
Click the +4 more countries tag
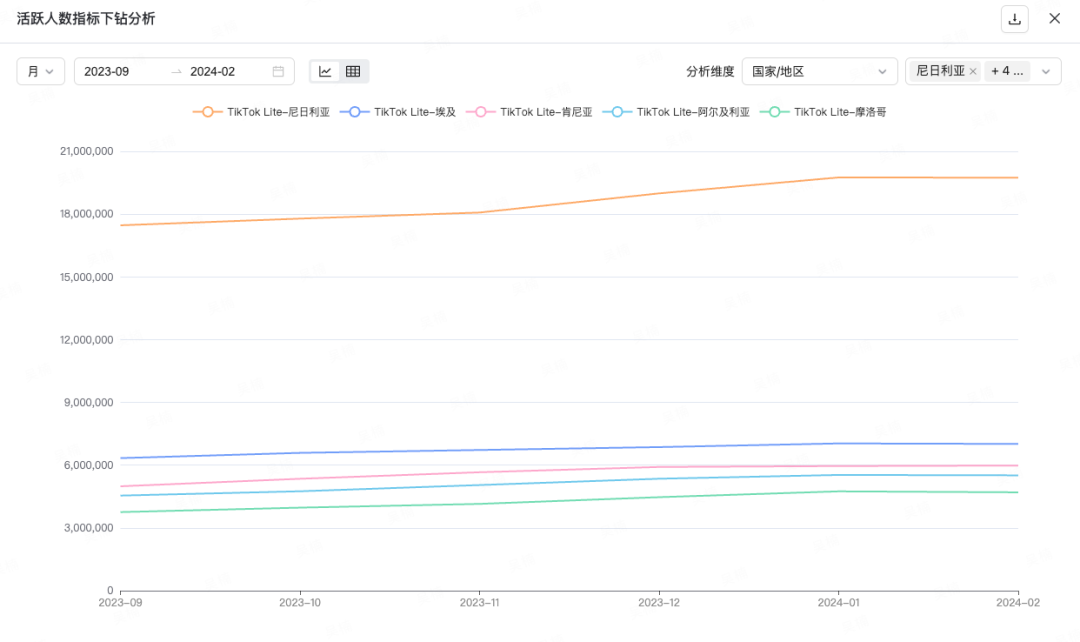click(1007, 72)
